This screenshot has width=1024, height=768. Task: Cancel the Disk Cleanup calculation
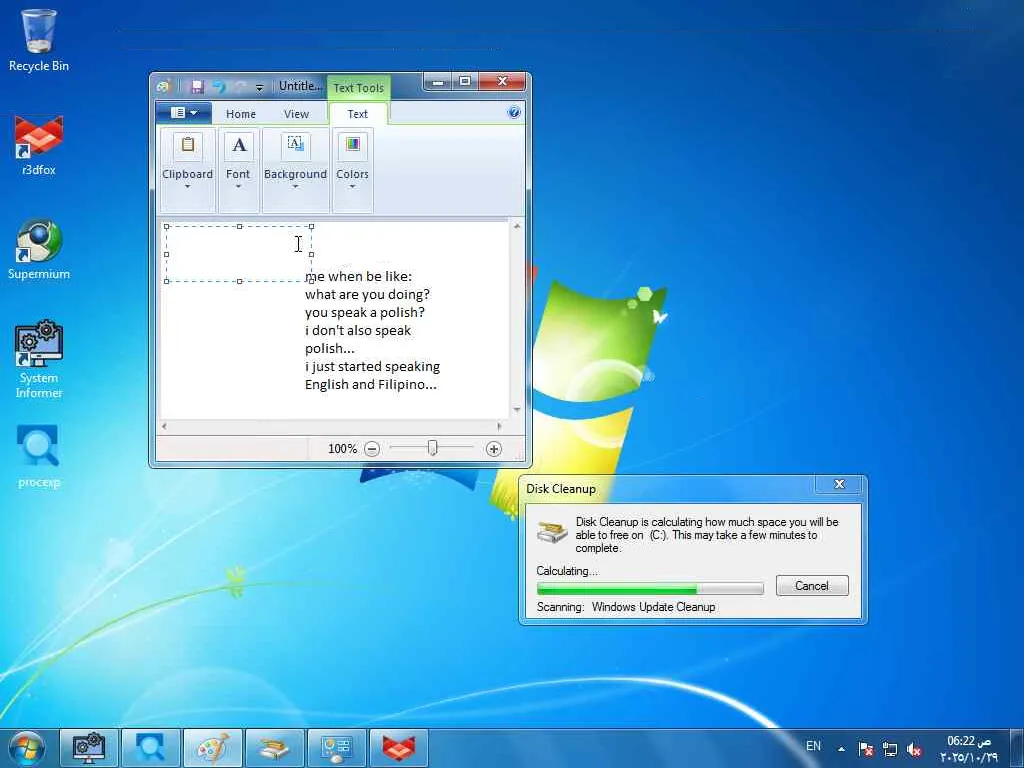[x=812, y=586]
